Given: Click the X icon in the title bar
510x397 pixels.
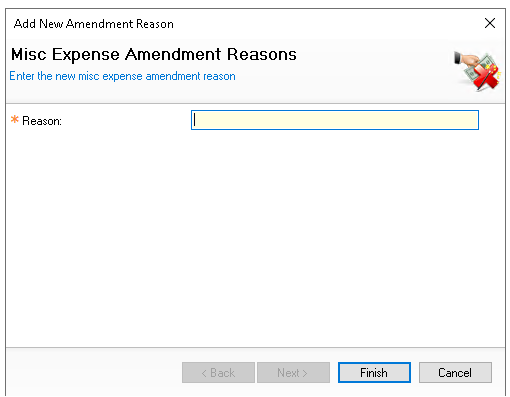Looking at the screenshot, I should click(490, 23).
